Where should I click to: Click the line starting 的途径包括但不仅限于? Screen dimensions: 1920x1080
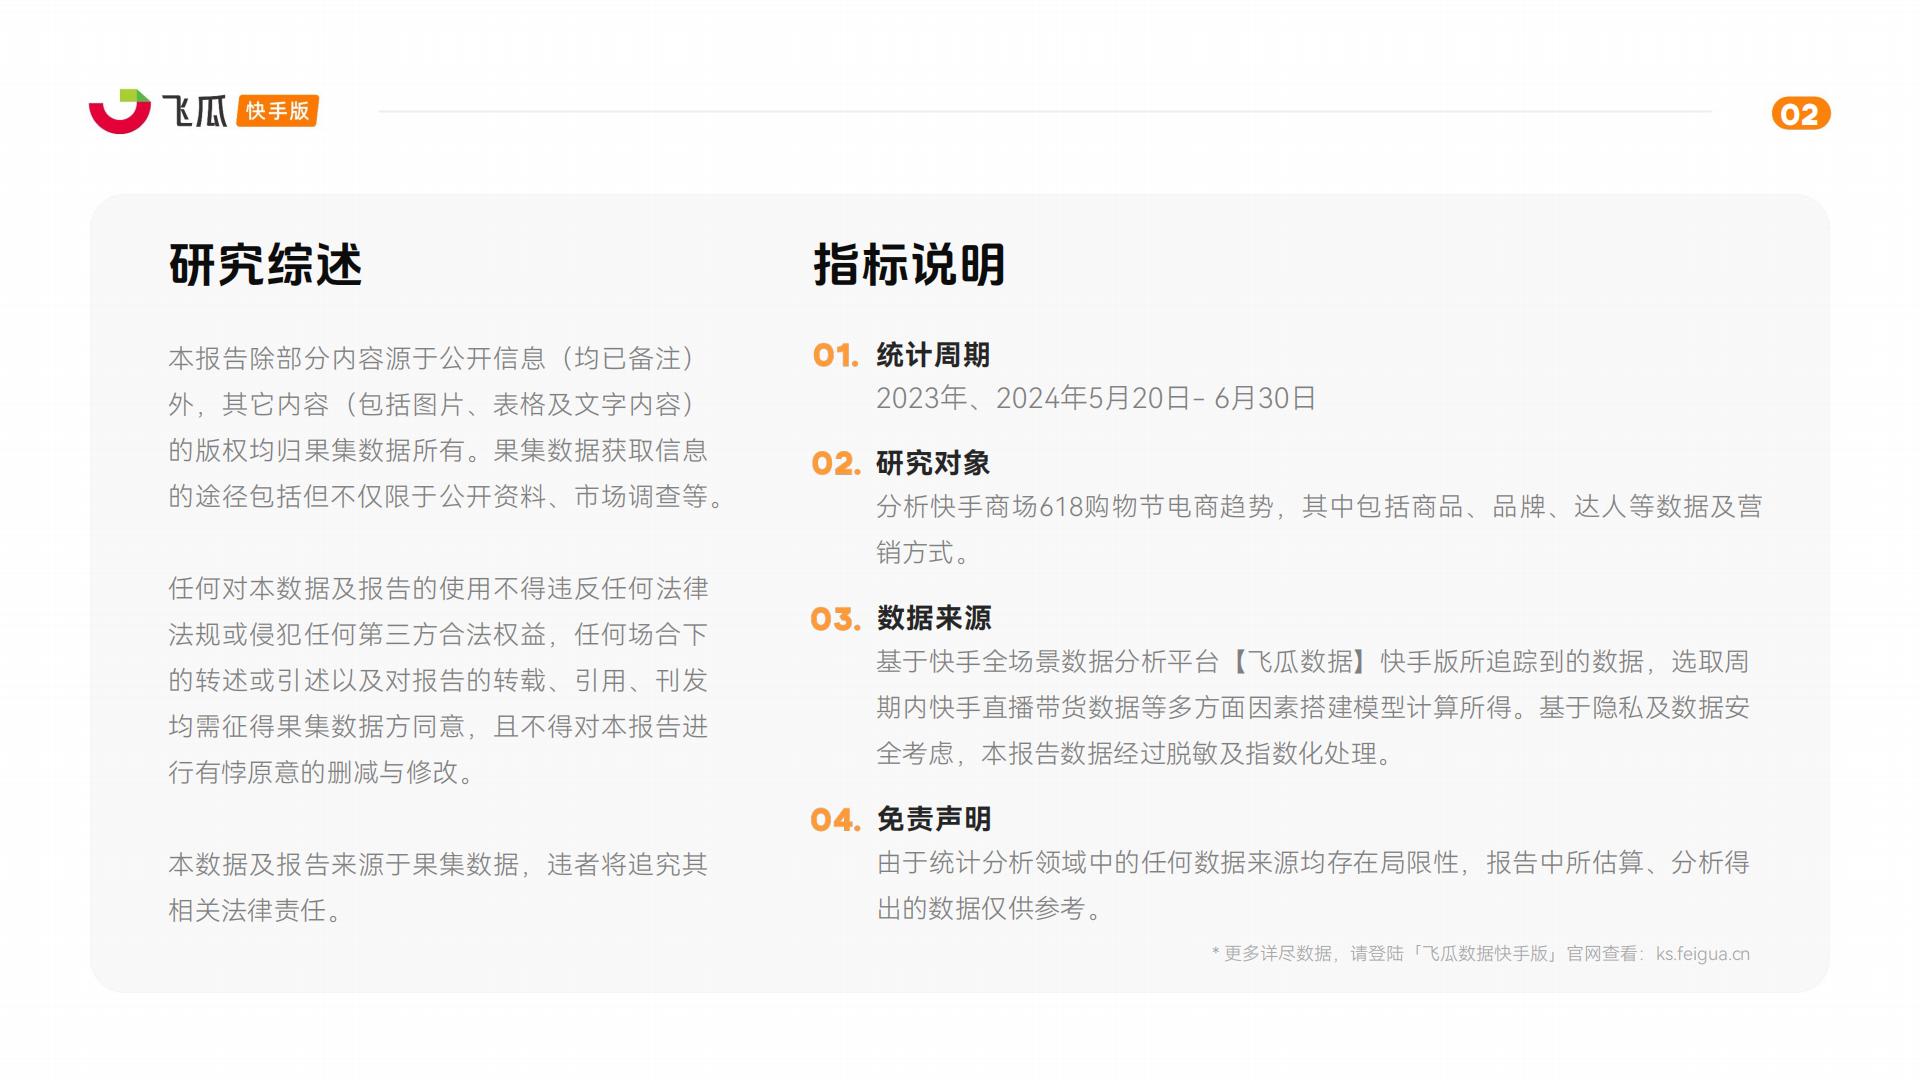tap(447, 496)
